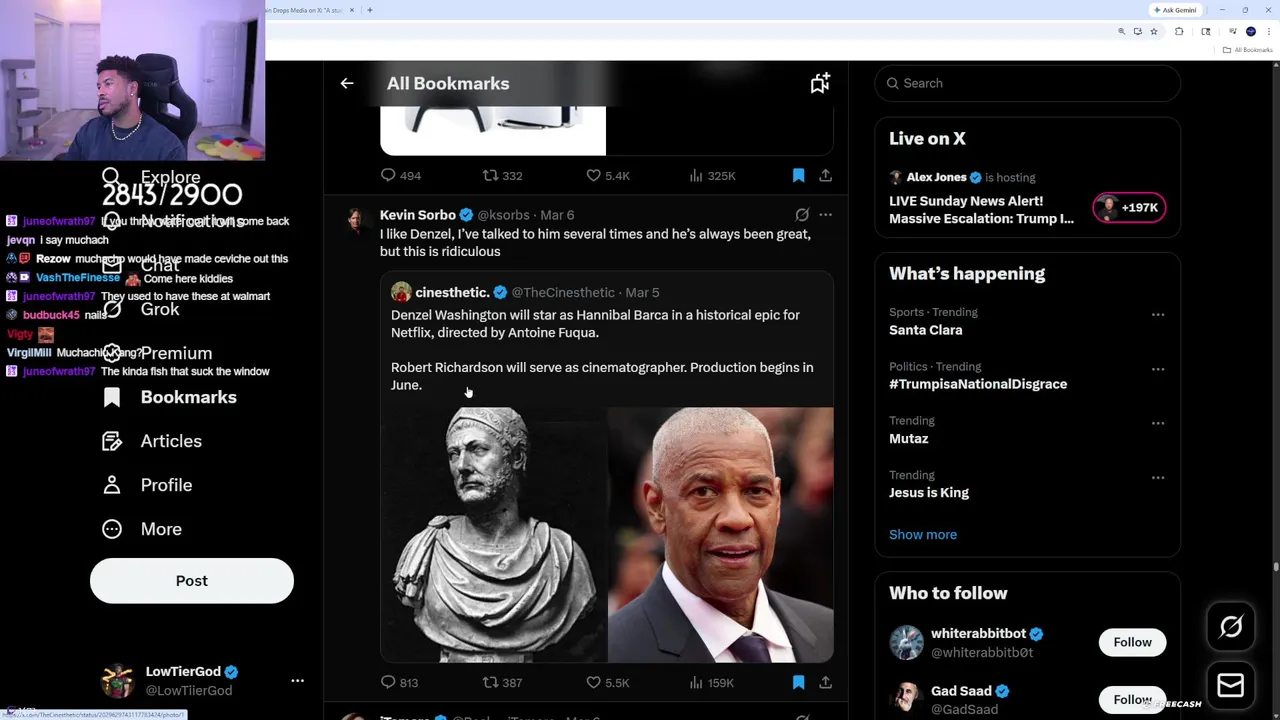This screenshot has width=1280, height=720.
Task: Open more options on Kevin Sorbo's post
Action: (825, 215)
